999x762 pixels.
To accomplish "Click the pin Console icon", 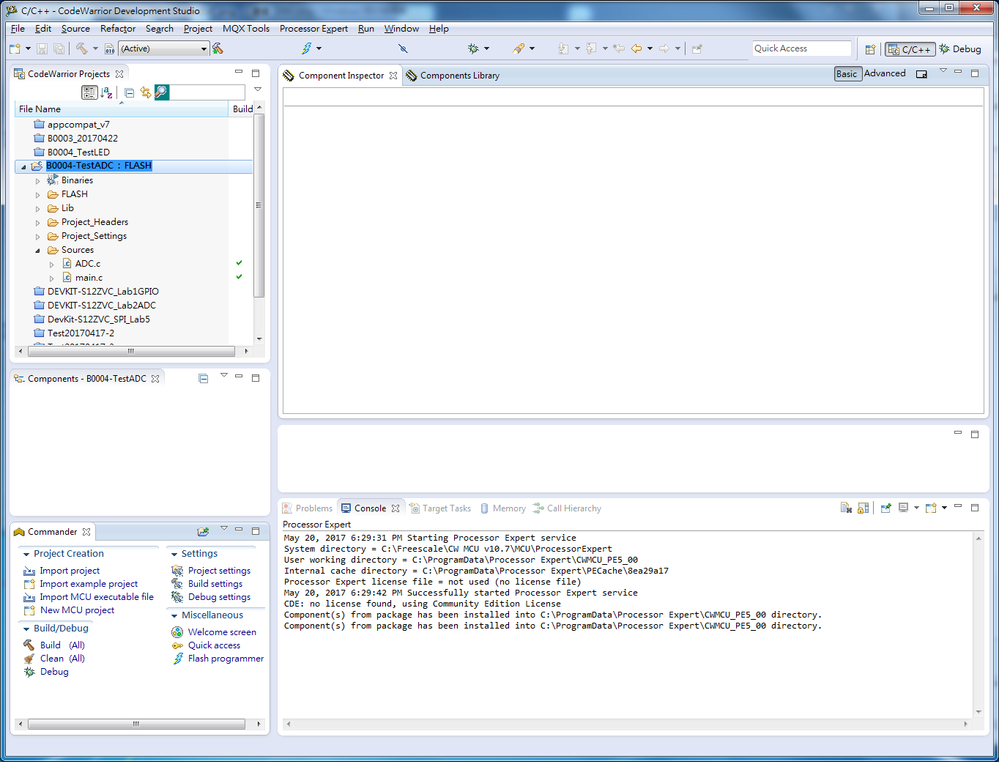I will pos(886,508).
